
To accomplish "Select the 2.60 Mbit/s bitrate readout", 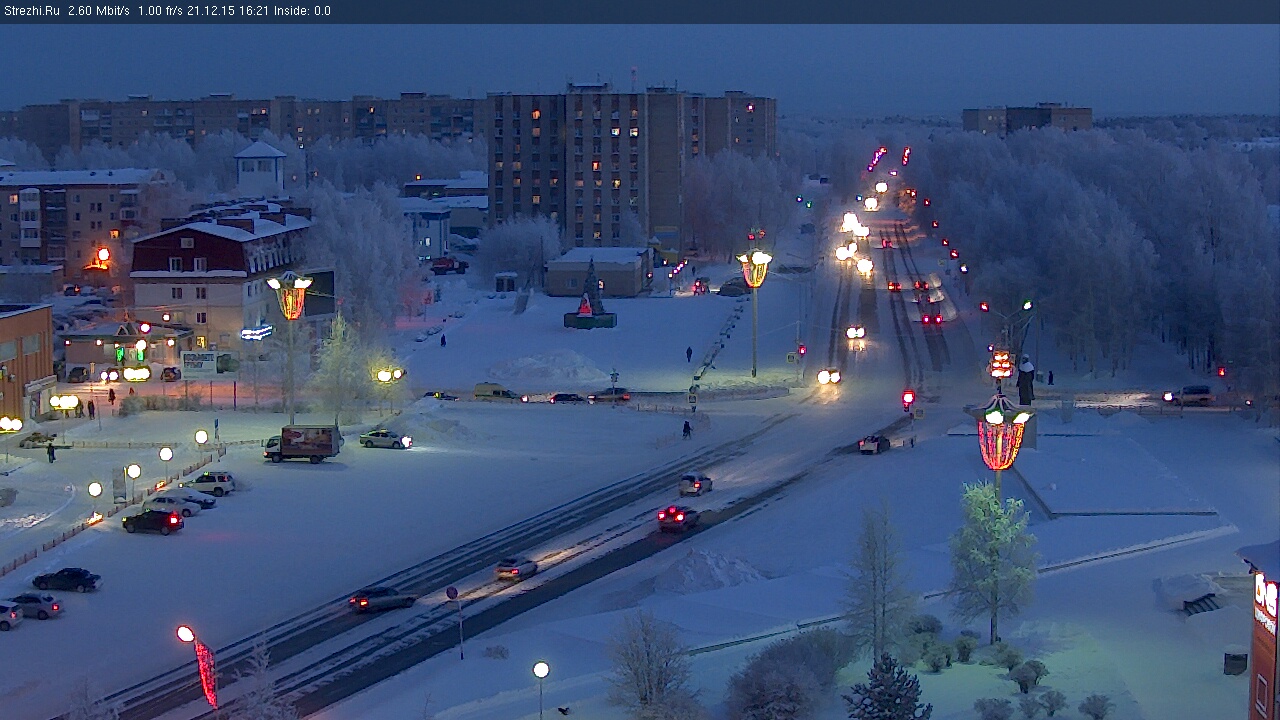I will pyautogui.click(x=99, y=11).
